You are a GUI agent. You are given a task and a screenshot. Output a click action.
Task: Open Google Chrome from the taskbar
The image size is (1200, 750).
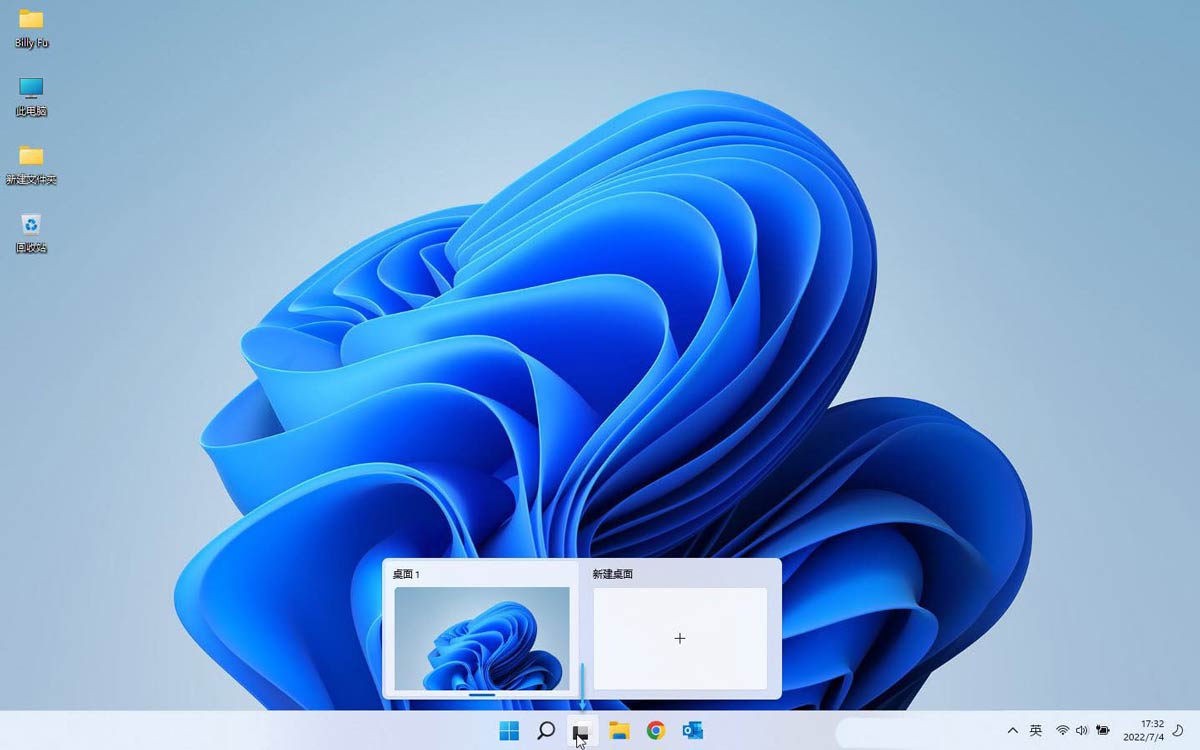click(x=656, y=731)
